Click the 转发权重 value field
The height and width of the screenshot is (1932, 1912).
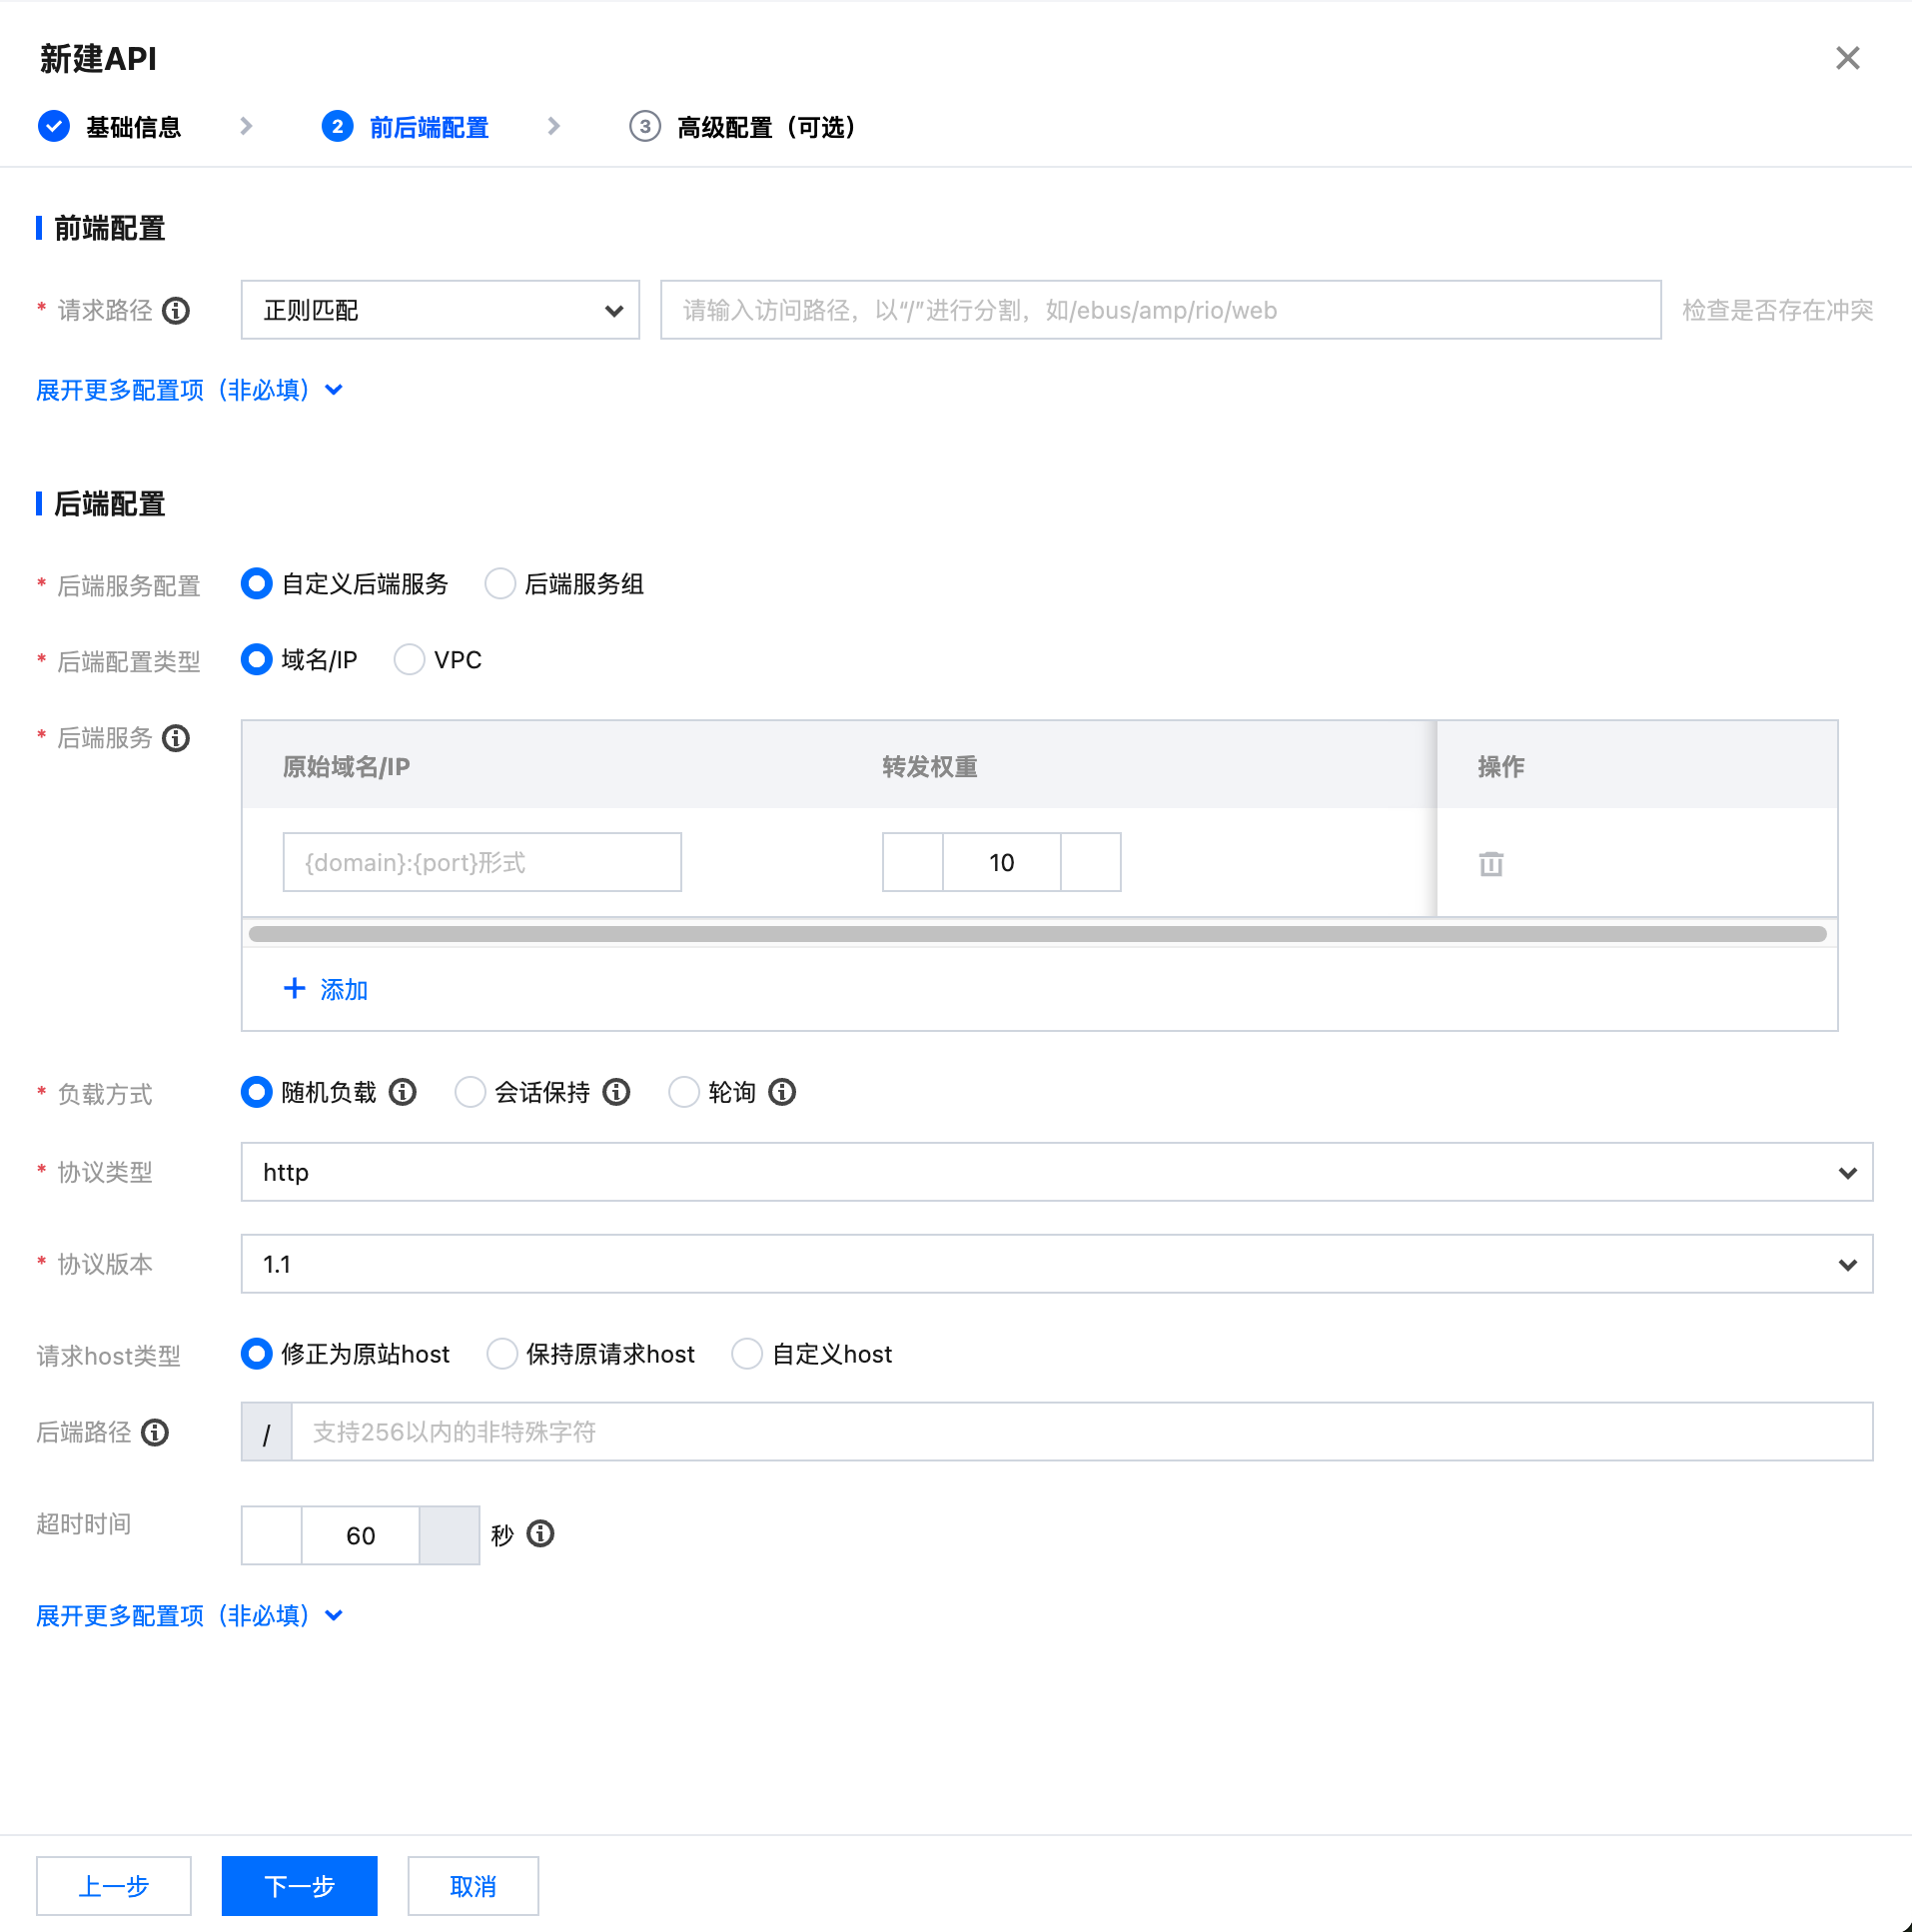click(x=1001, y=862)
